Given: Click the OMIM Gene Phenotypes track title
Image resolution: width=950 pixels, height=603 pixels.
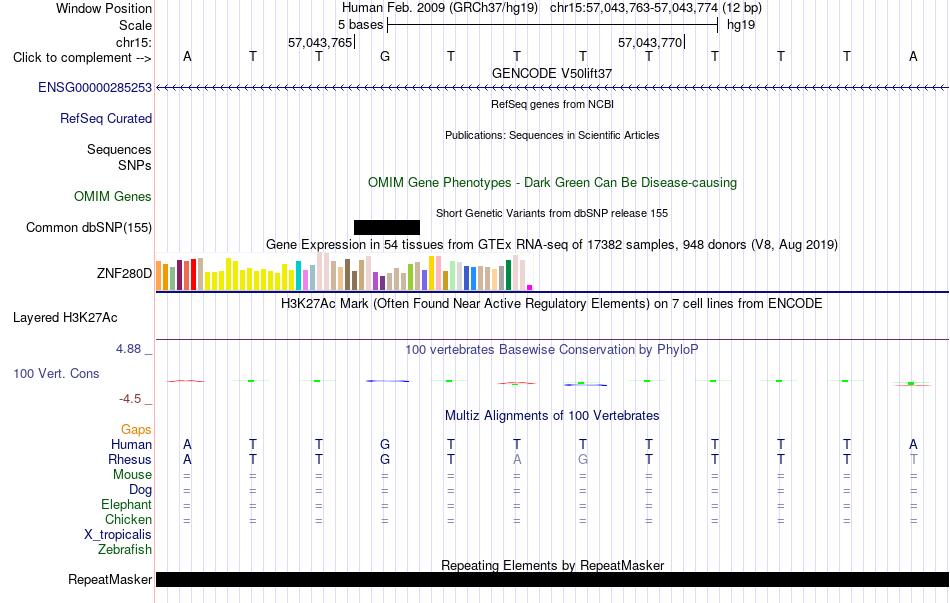Looking at the screenshot, I should (552, 182).
